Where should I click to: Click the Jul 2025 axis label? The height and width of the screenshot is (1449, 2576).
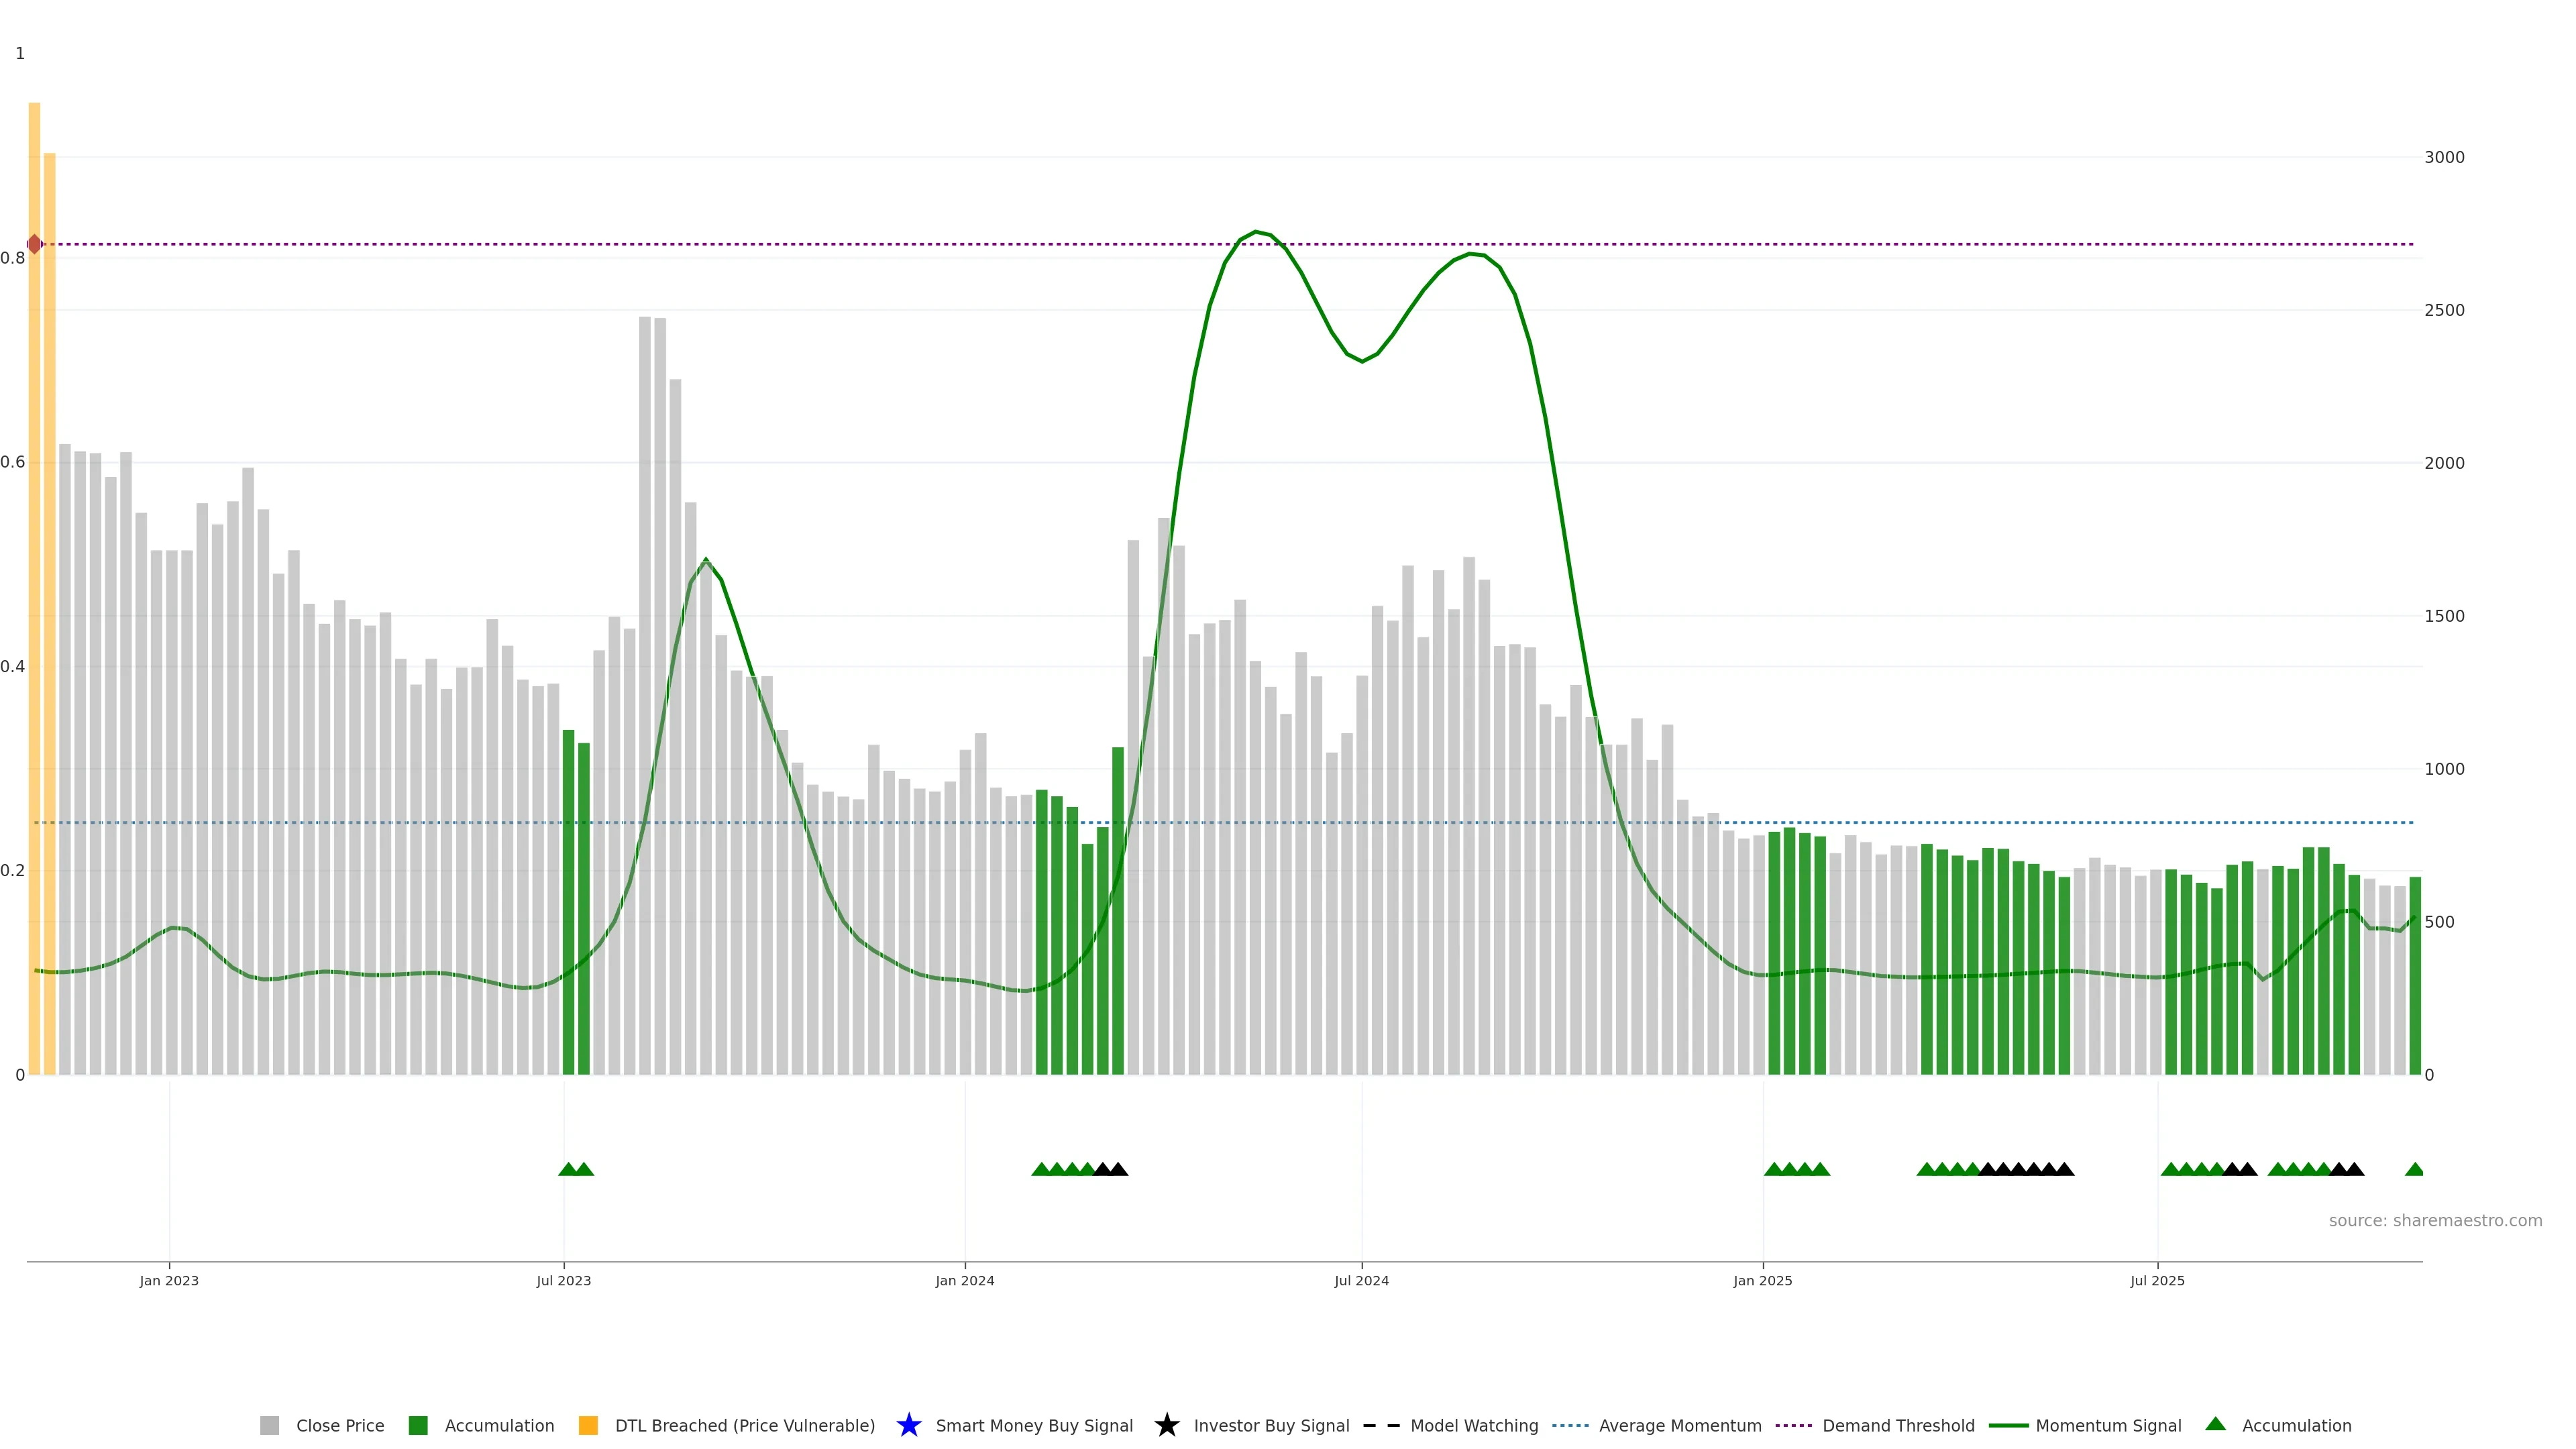(x=2157, y=1280)
